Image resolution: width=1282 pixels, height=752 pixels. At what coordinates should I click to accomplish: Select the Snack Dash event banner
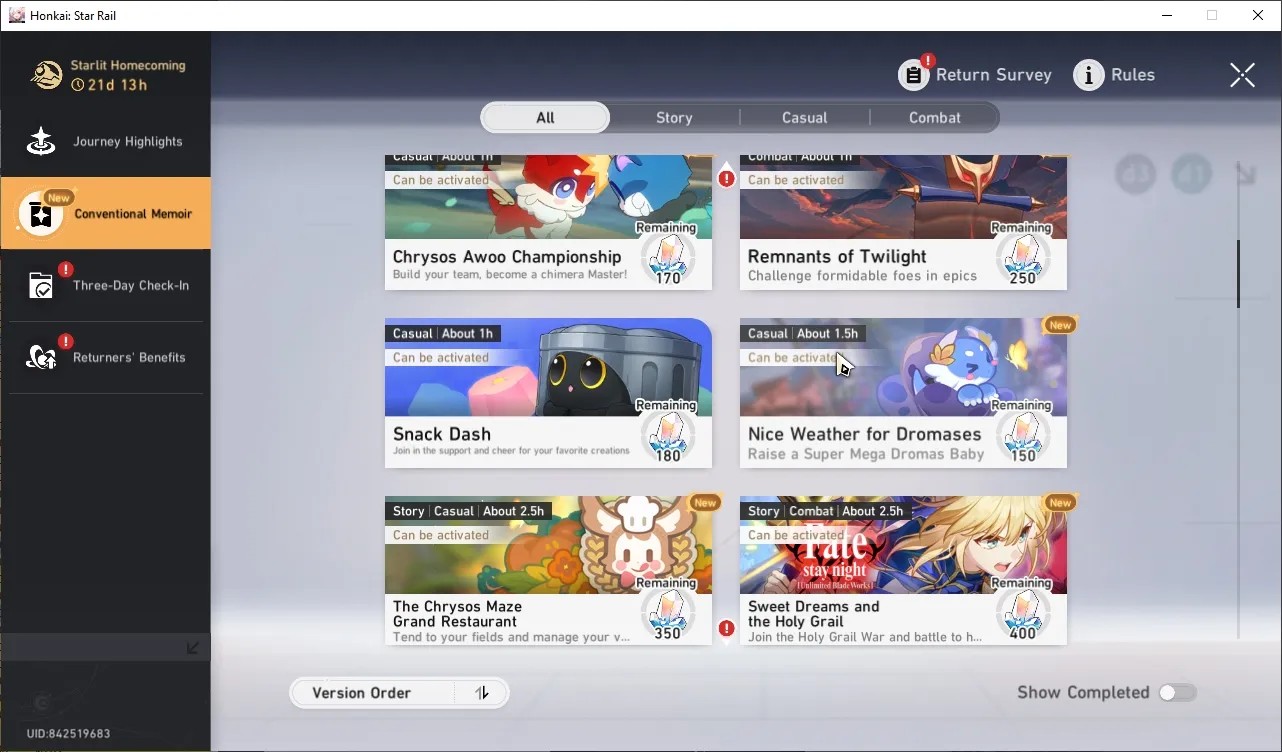[x=548, y=367]
